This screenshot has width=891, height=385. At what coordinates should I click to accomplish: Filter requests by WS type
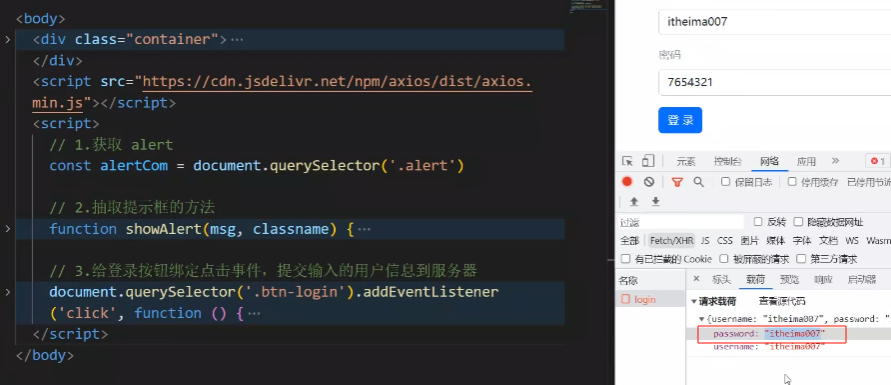pos(852,240)
